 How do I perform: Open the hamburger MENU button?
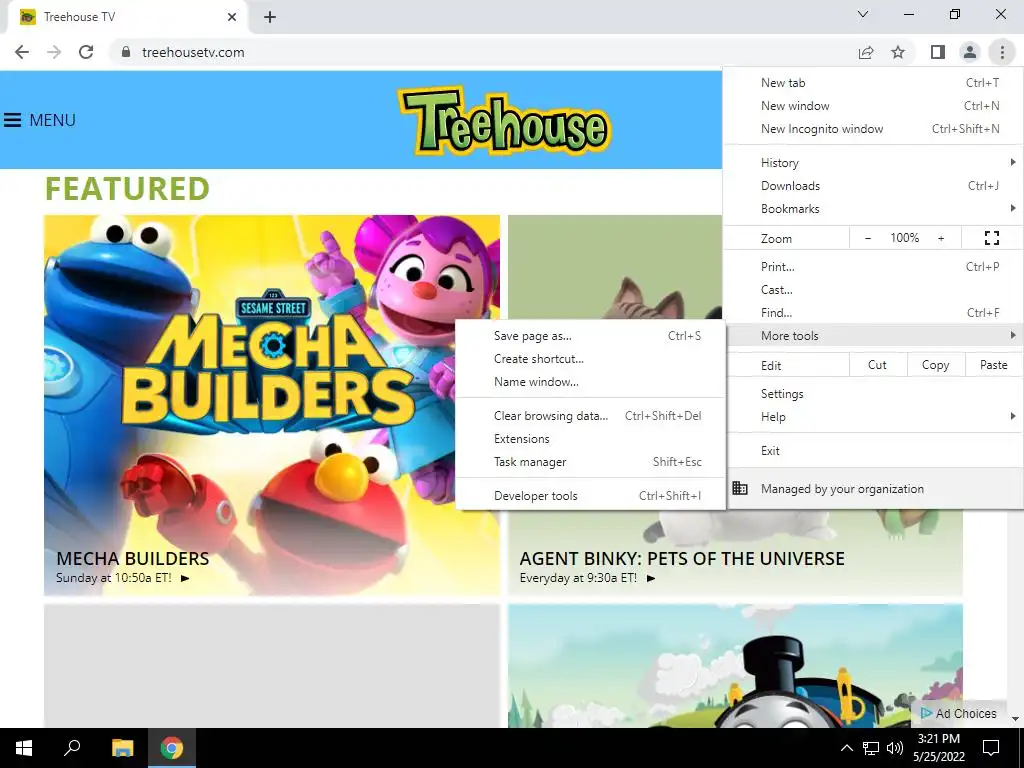pyautogui.click(x=40, y=120)
